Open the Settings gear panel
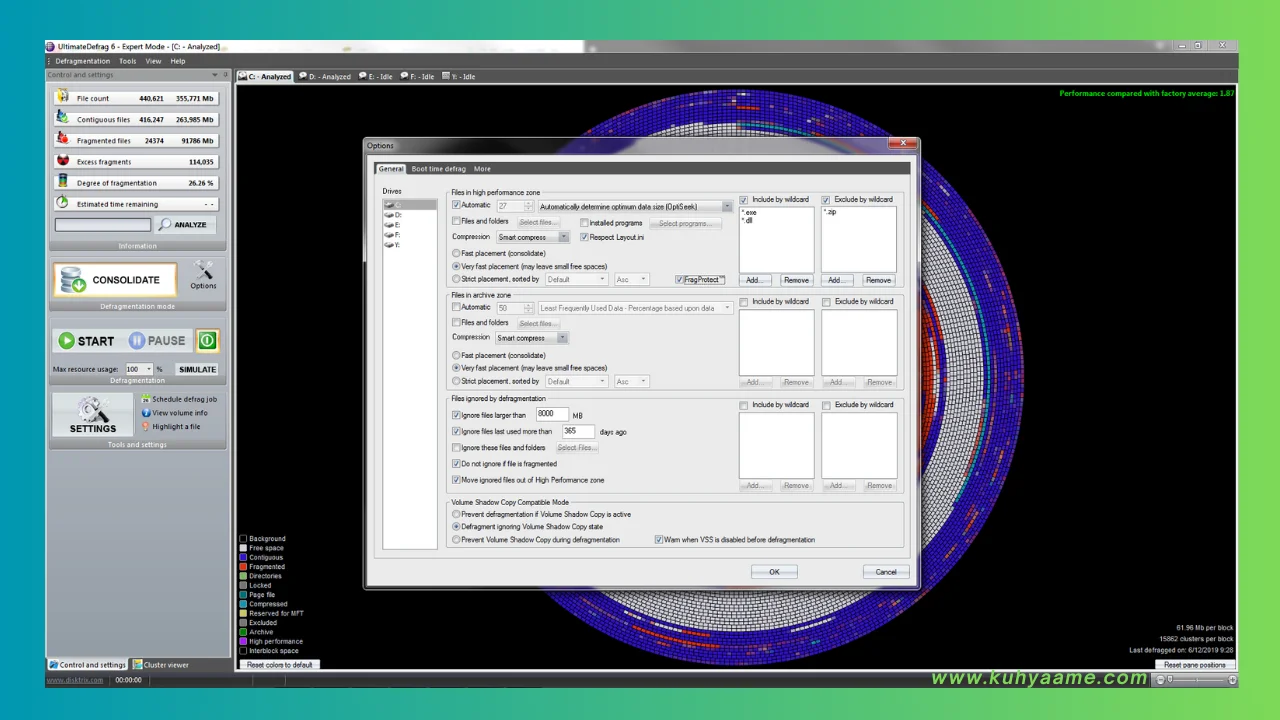 (93, 414)
